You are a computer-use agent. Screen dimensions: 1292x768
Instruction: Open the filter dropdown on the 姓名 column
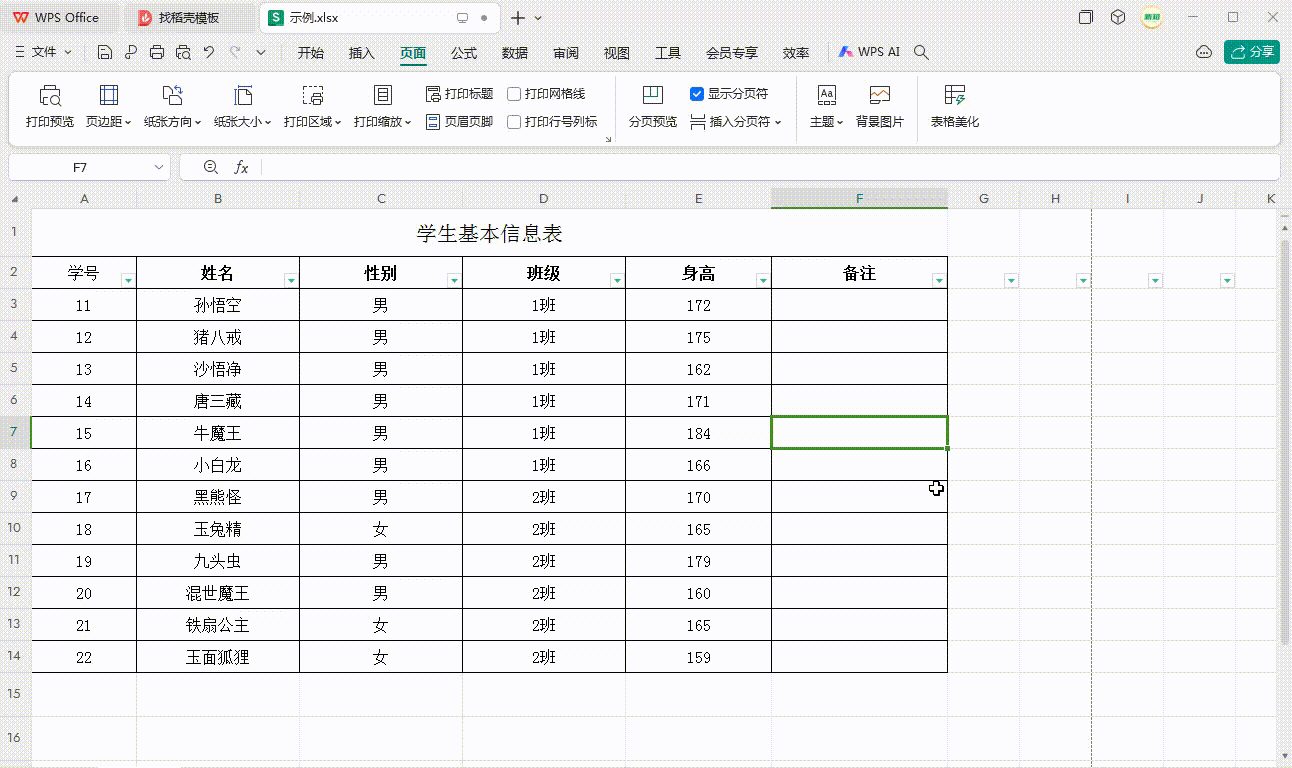coord(291,281)
